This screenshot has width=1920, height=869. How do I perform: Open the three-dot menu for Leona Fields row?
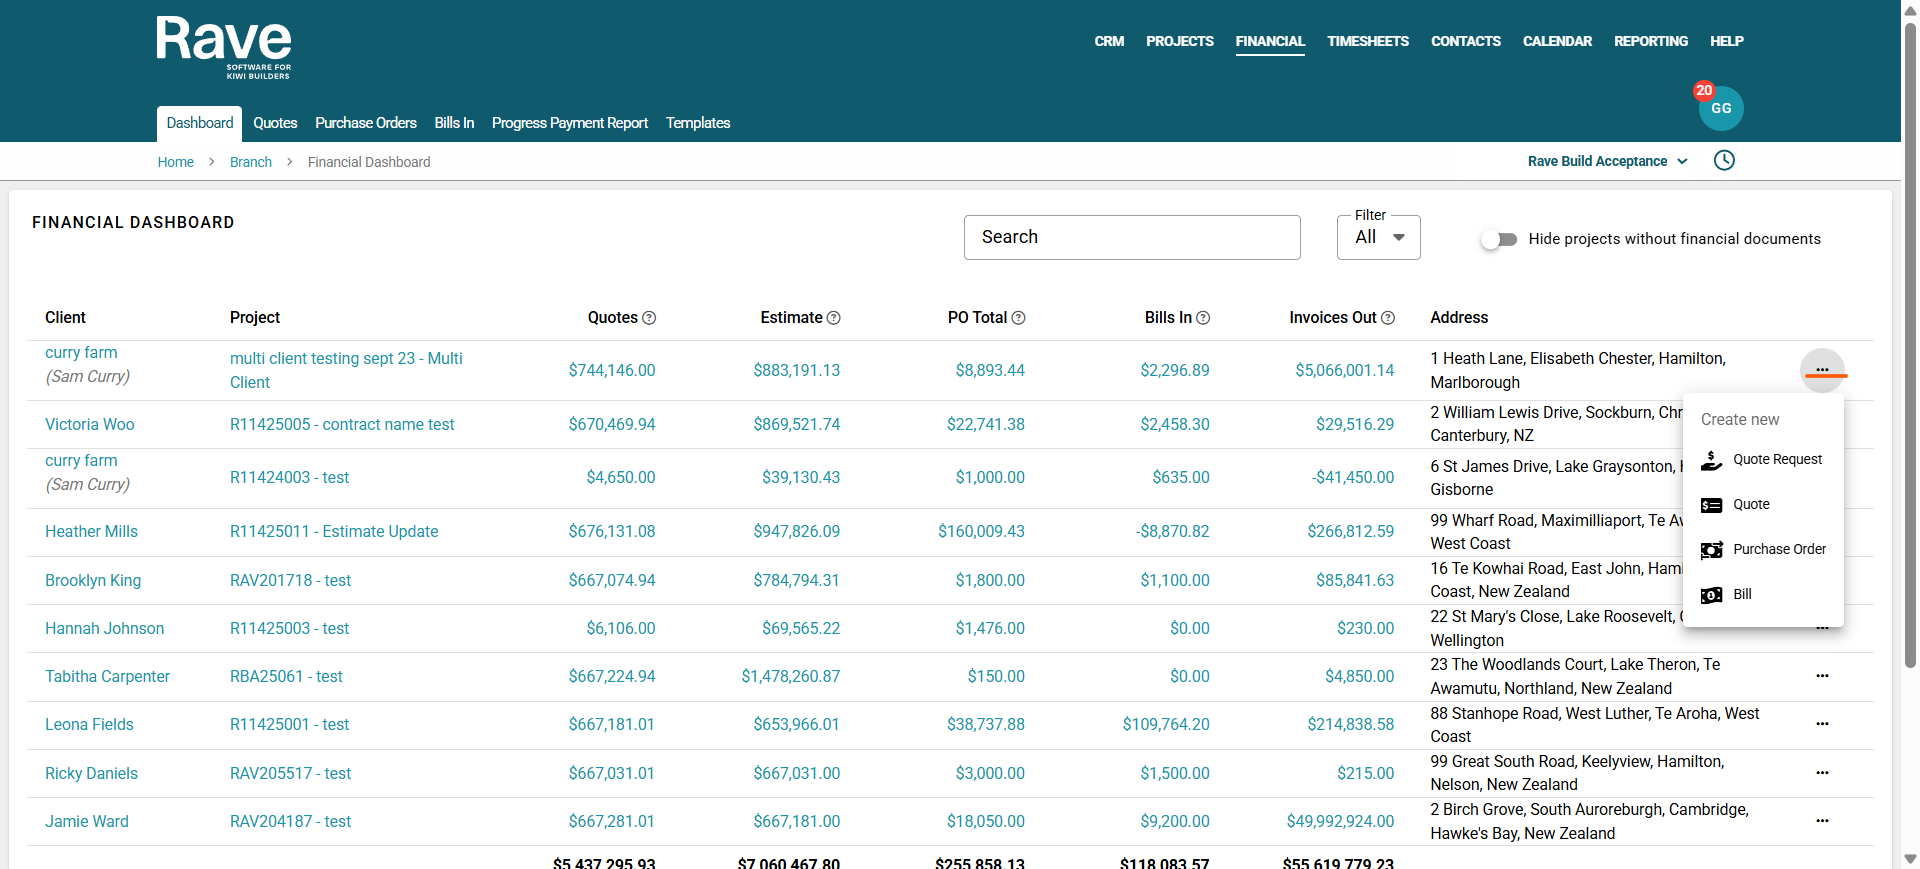[x=1822, y=724]
